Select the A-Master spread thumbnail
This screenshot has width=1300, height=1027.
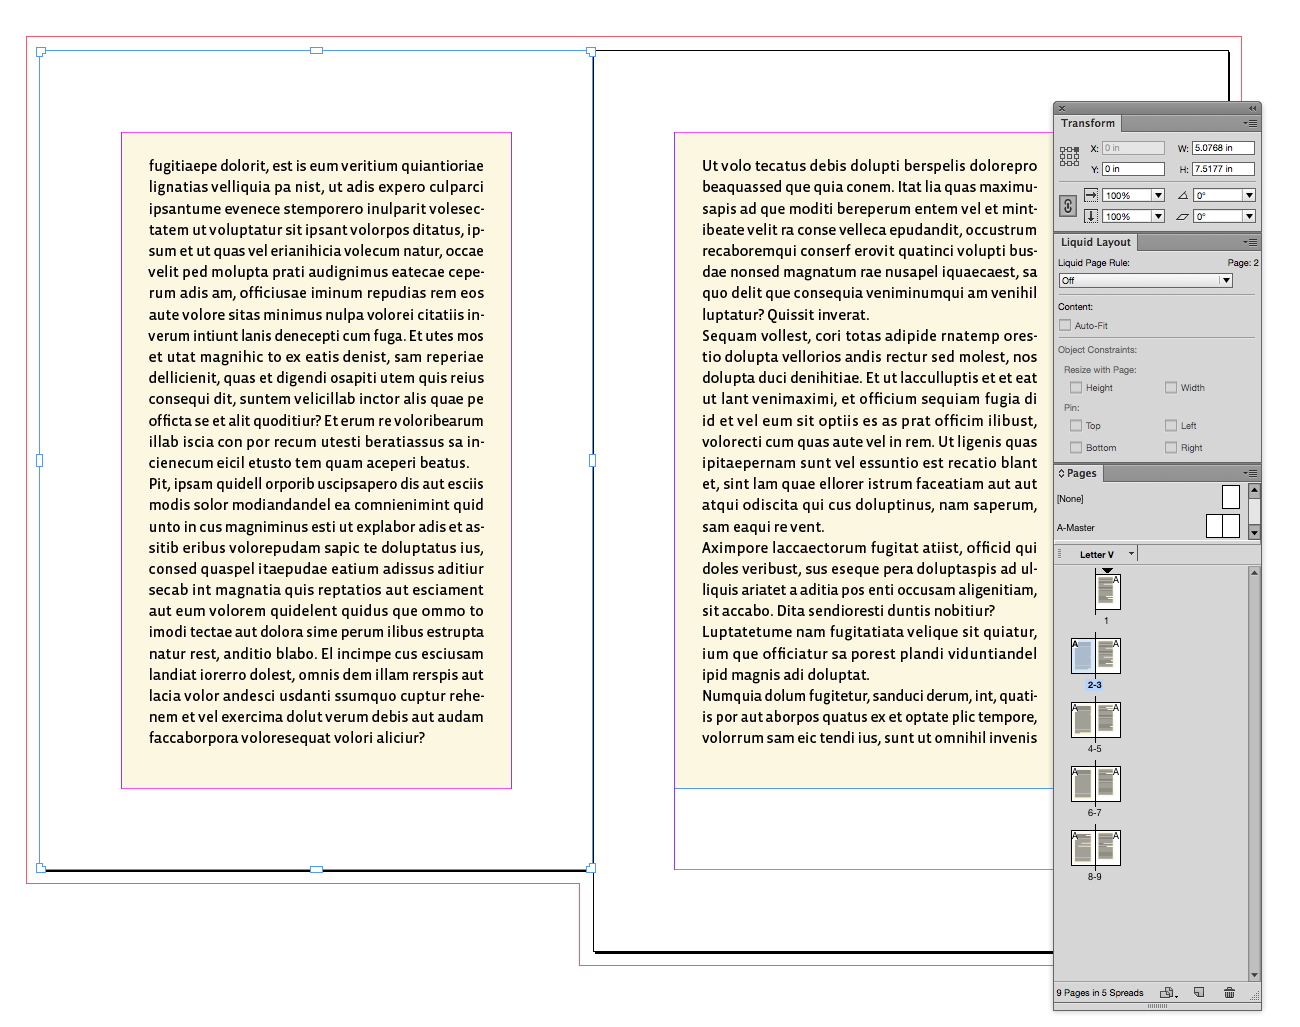1223,526
